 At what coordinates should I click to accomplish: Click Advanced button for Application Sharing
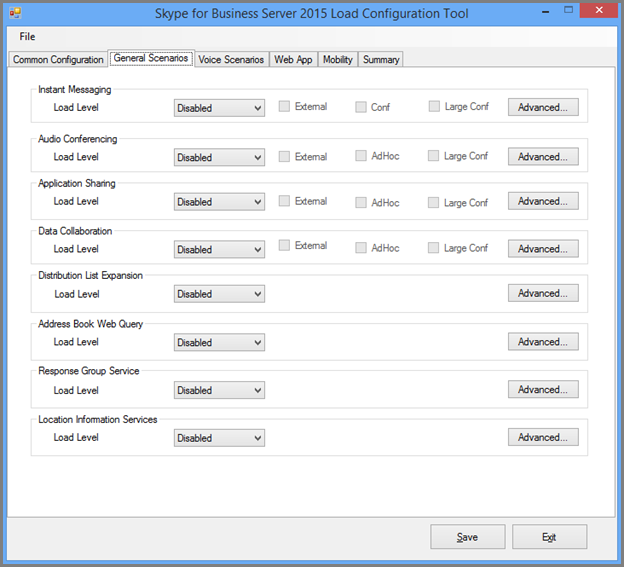pyautogui.click(x=543, y=201)
